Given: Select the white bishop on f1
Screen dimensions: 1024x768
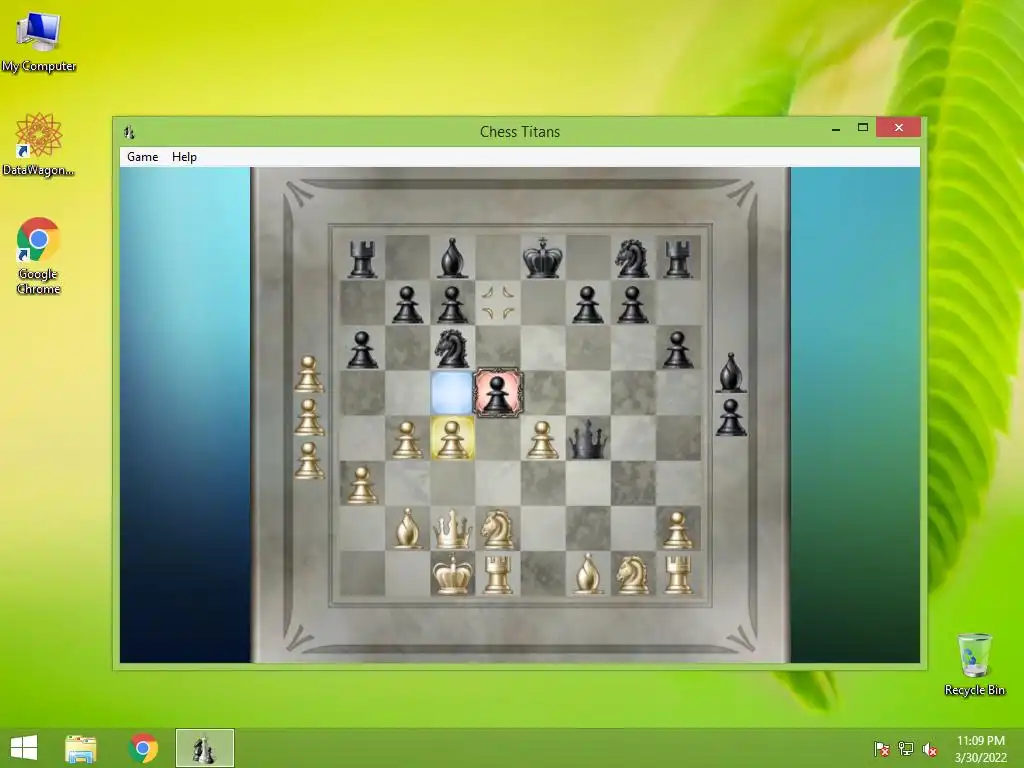Looking at the screenshot, I should pos(588,573).
